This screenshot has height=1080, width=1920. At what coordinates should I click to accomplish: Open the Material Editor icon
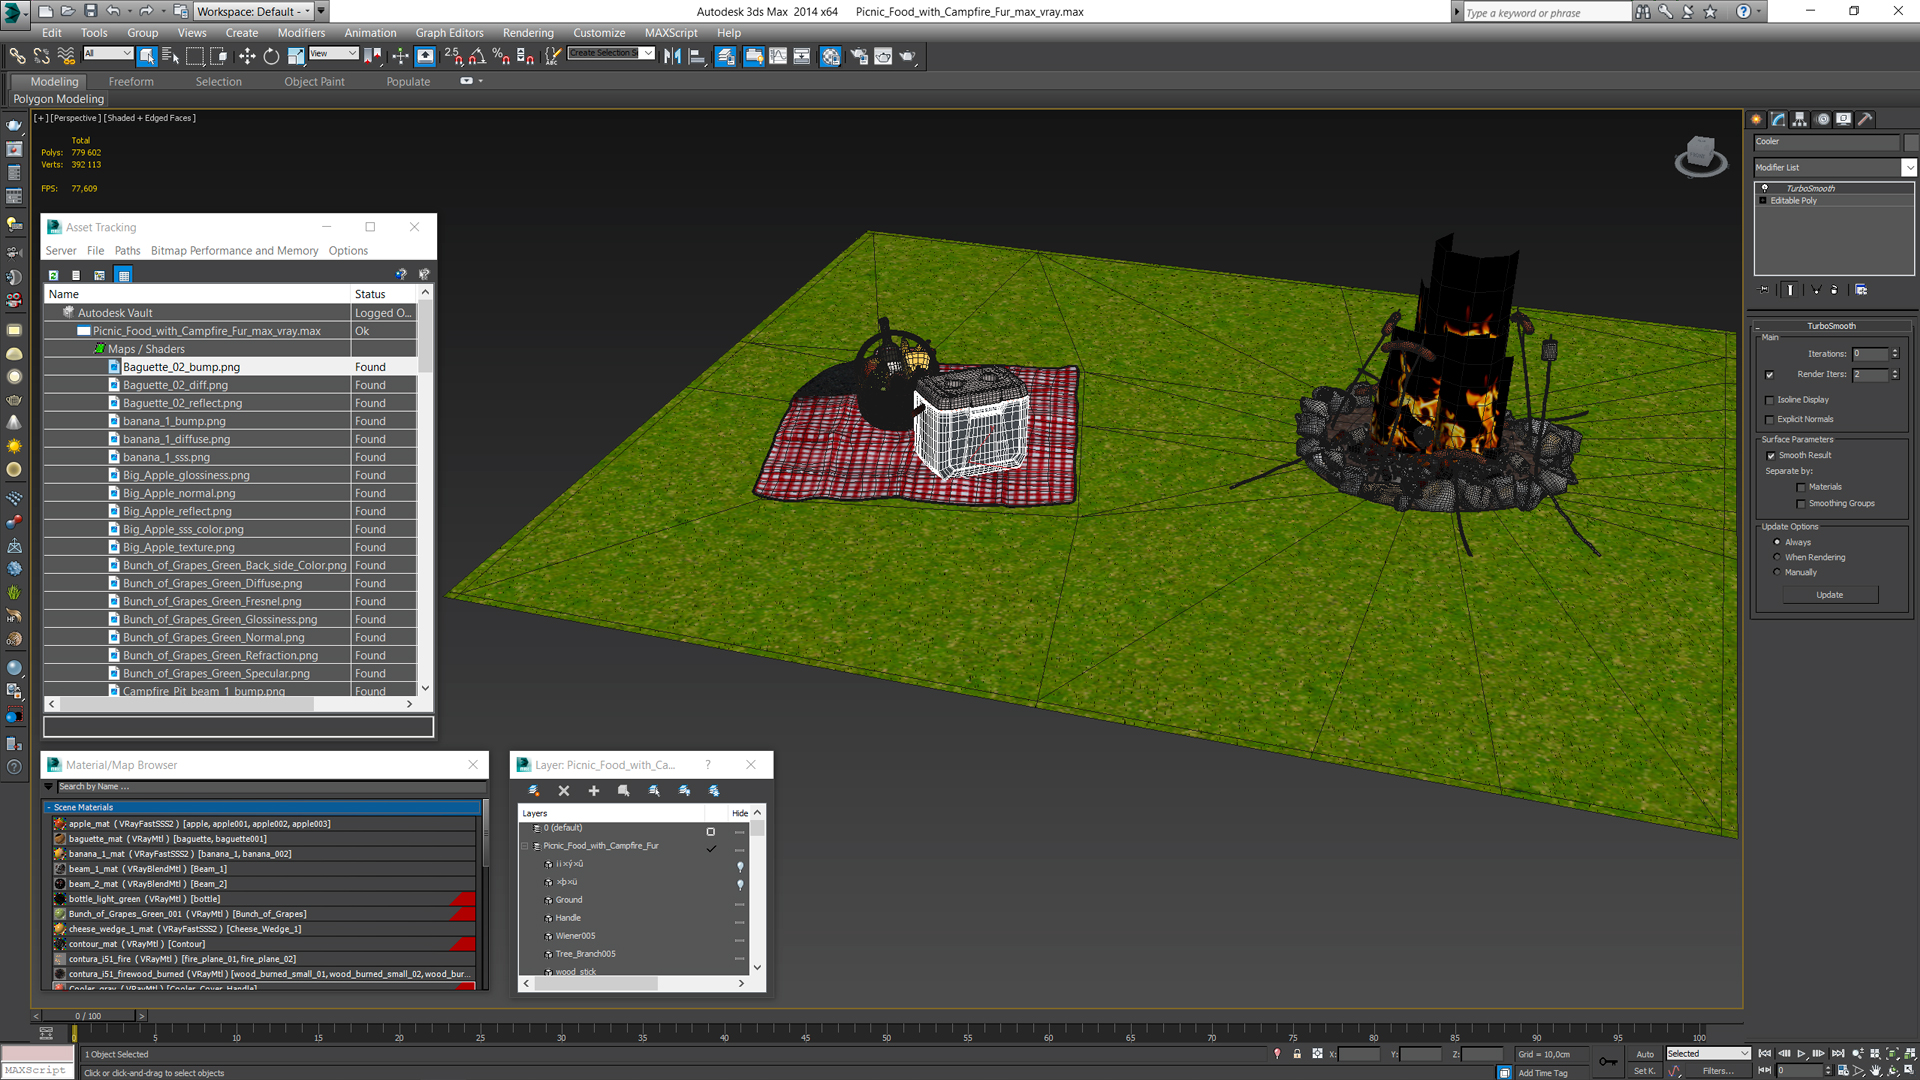830,56
